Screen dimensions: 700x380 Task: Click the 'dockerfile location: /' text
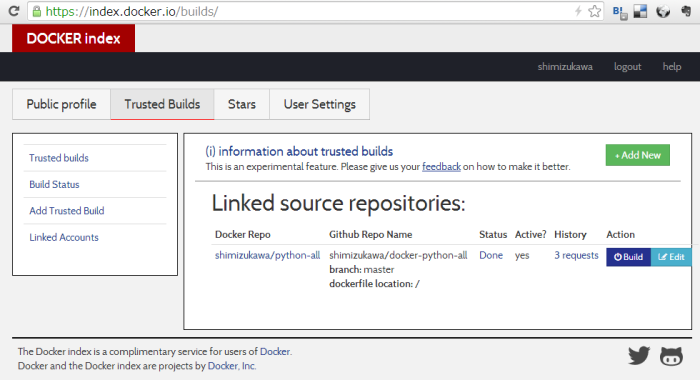tap(374, 284)
